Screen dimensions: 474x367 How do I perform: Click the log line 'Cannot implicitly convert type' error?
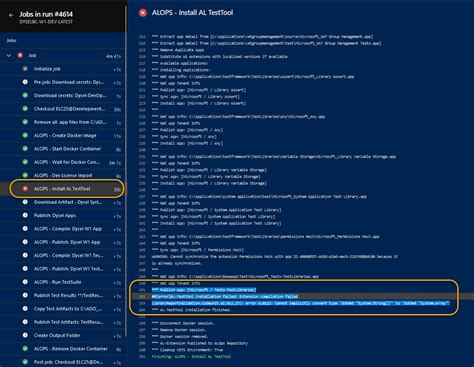pos(300,303)
